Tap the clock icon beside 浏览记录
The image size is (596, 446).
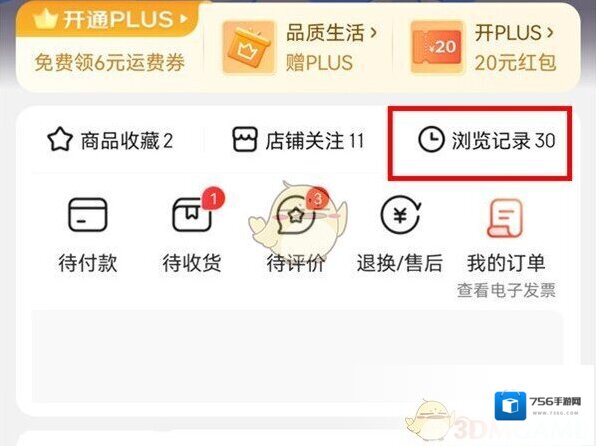431,140
